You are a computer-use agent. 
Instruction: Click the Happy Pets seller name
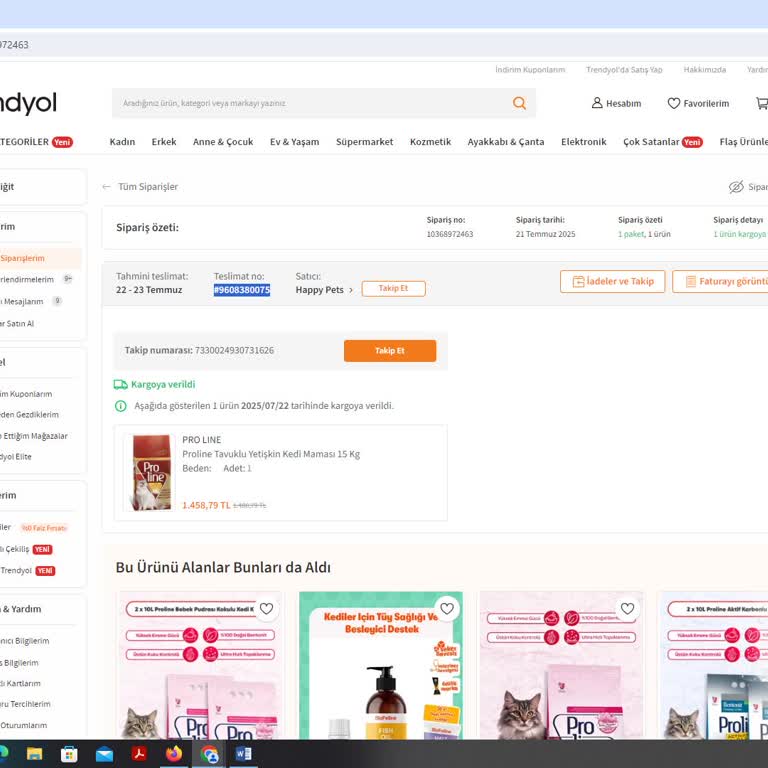tap(319, 290)
